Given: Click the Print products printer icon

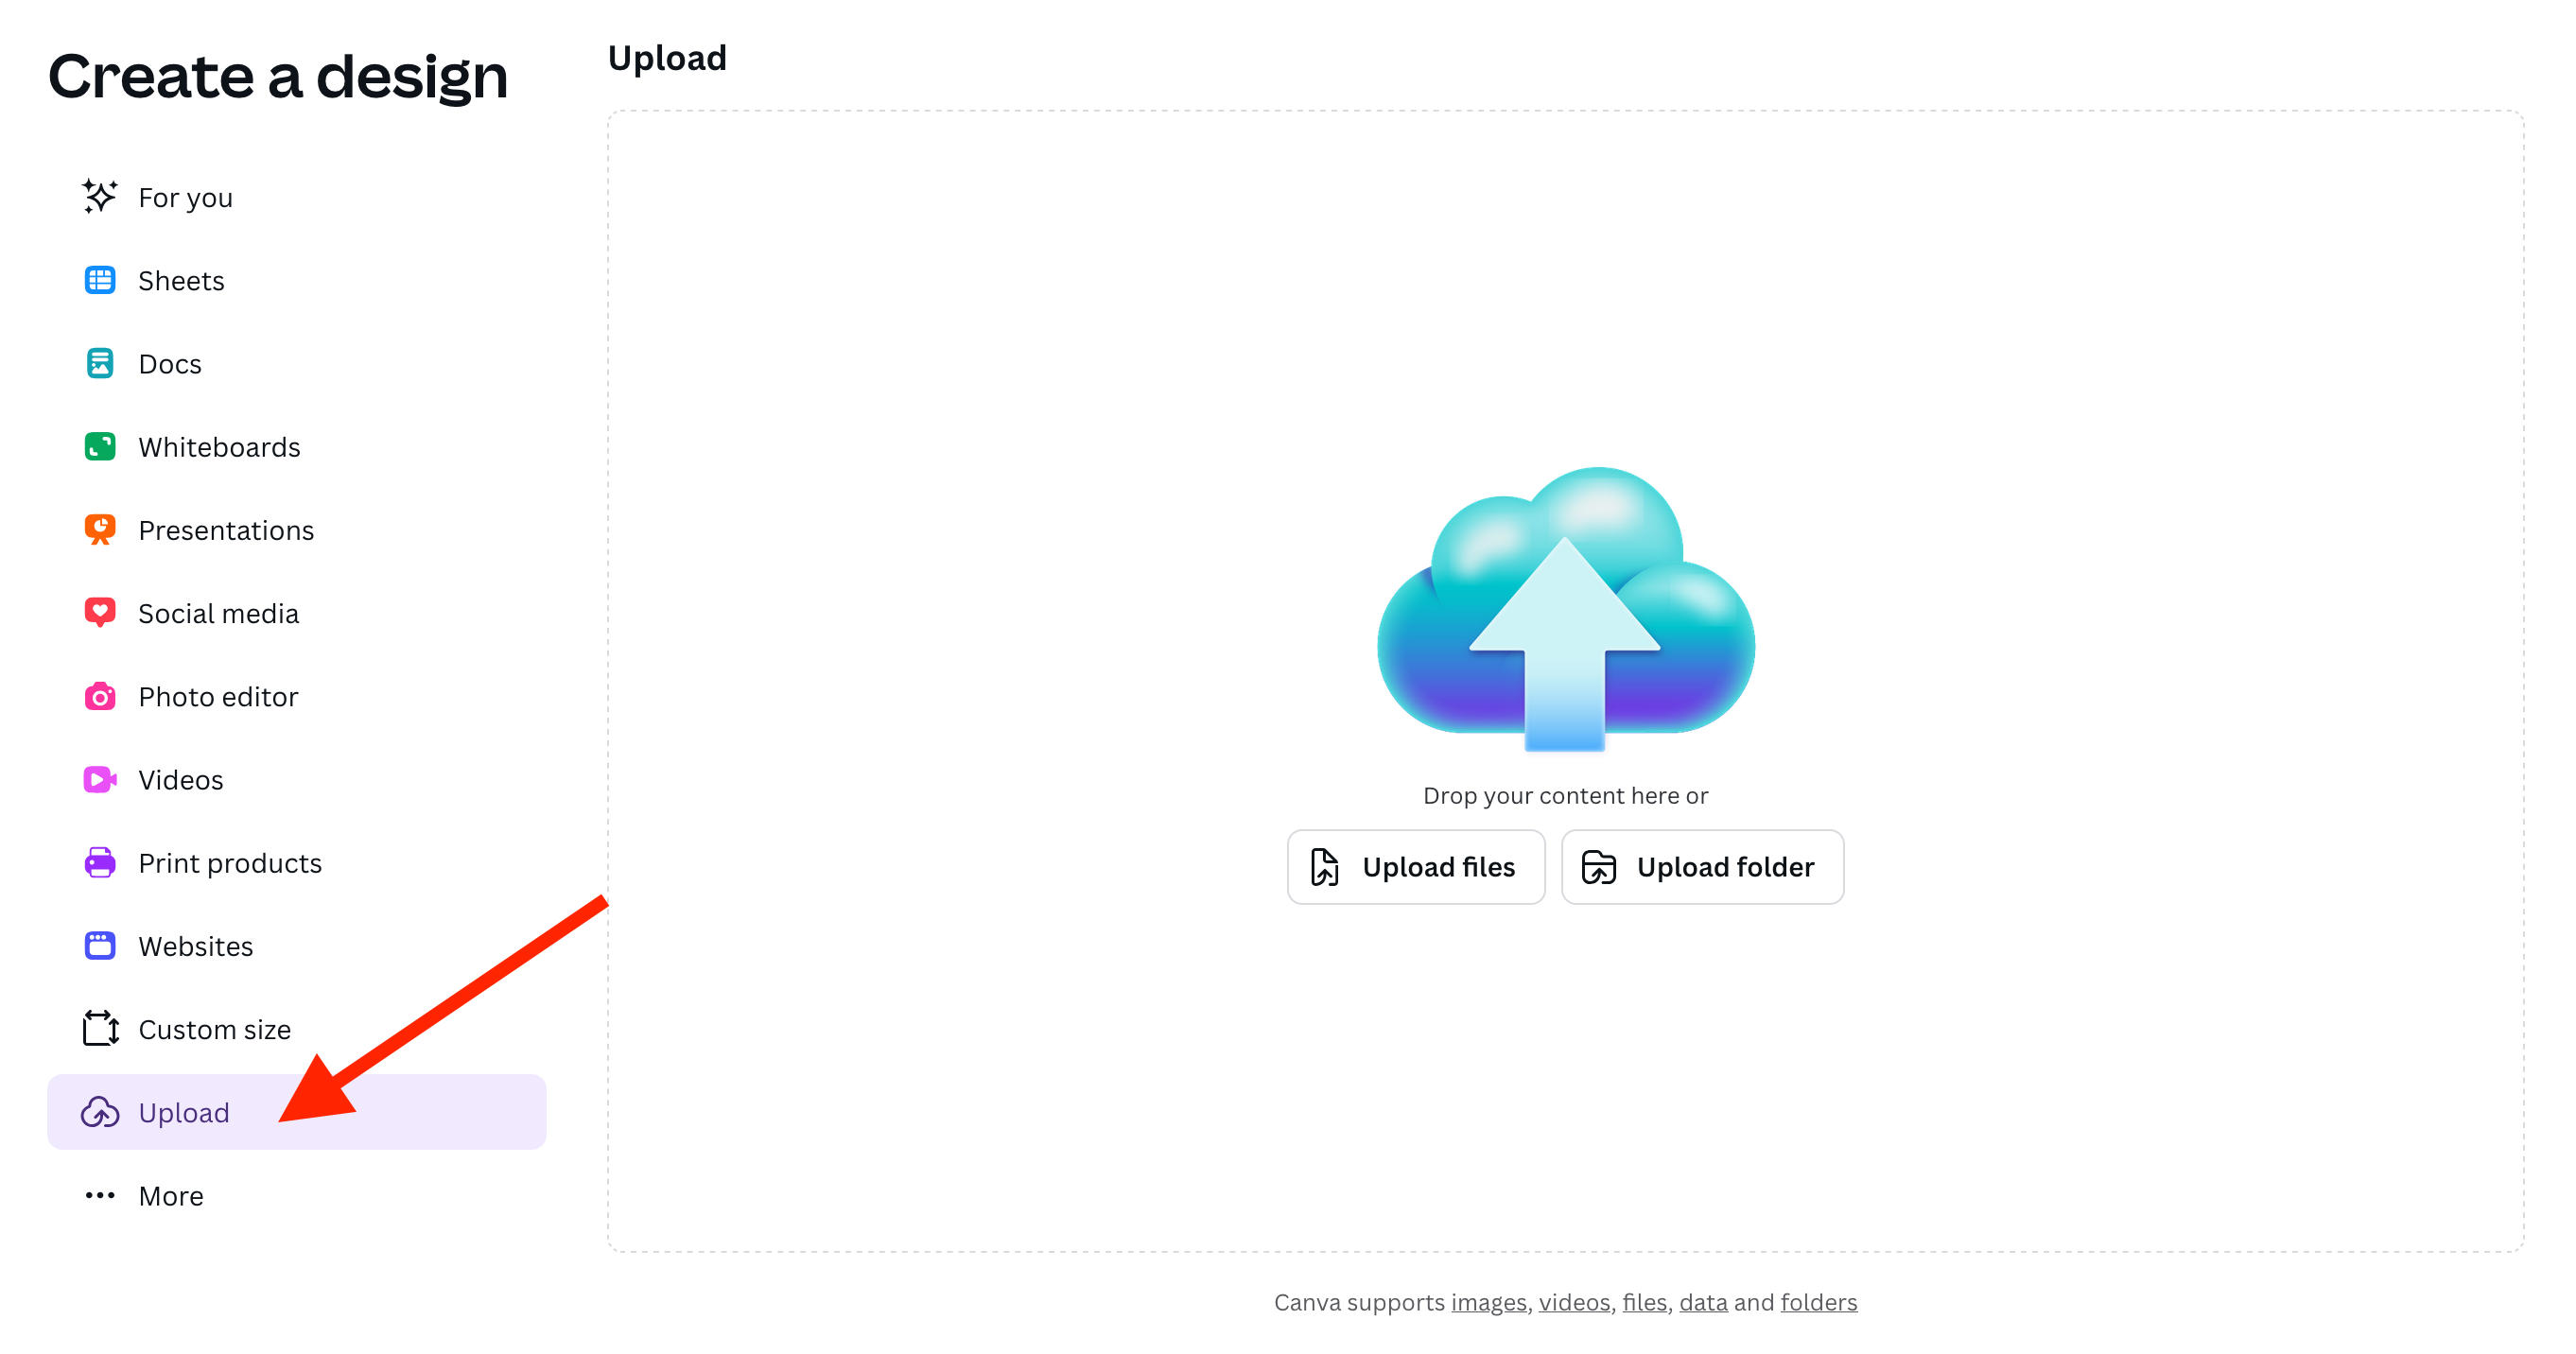Looking at the screenshot, I should pyautogui.click(x=99, y=862).
